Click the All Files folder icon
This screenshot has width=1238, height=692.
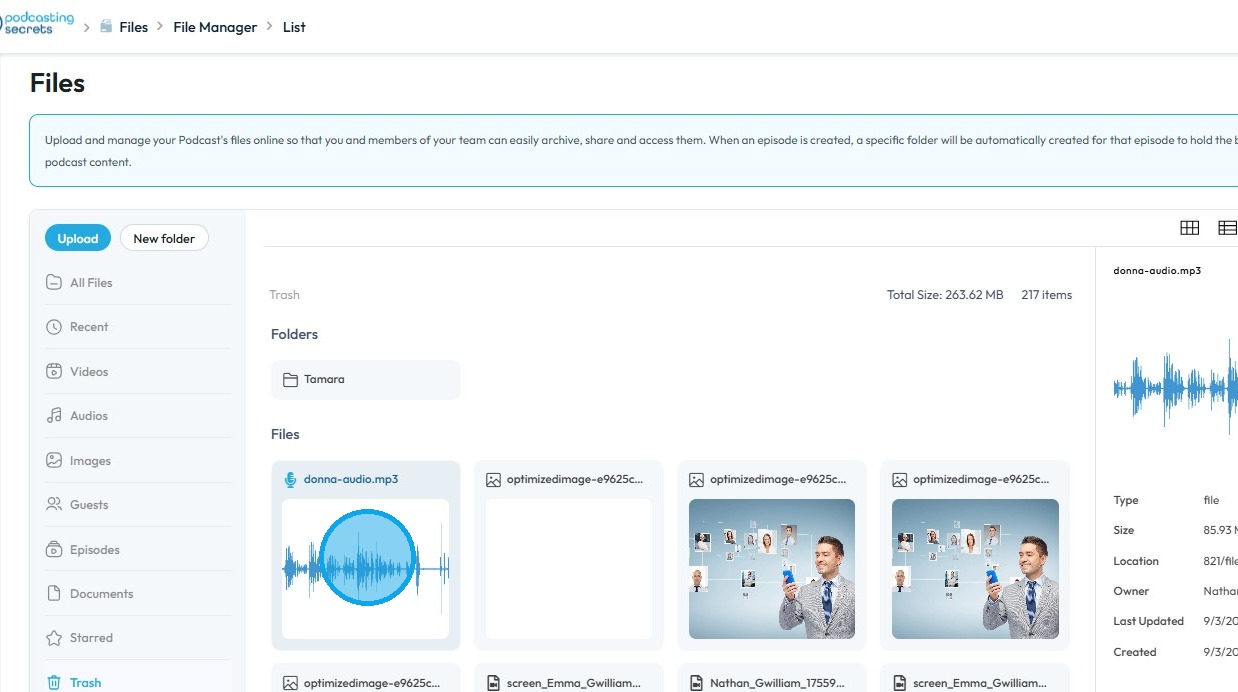pos(54,283)
